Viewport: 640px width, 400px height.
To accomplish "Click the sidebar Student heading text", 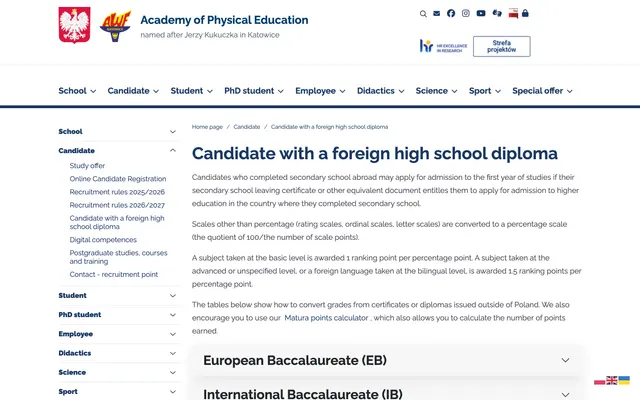I will (x=72, y=296).
